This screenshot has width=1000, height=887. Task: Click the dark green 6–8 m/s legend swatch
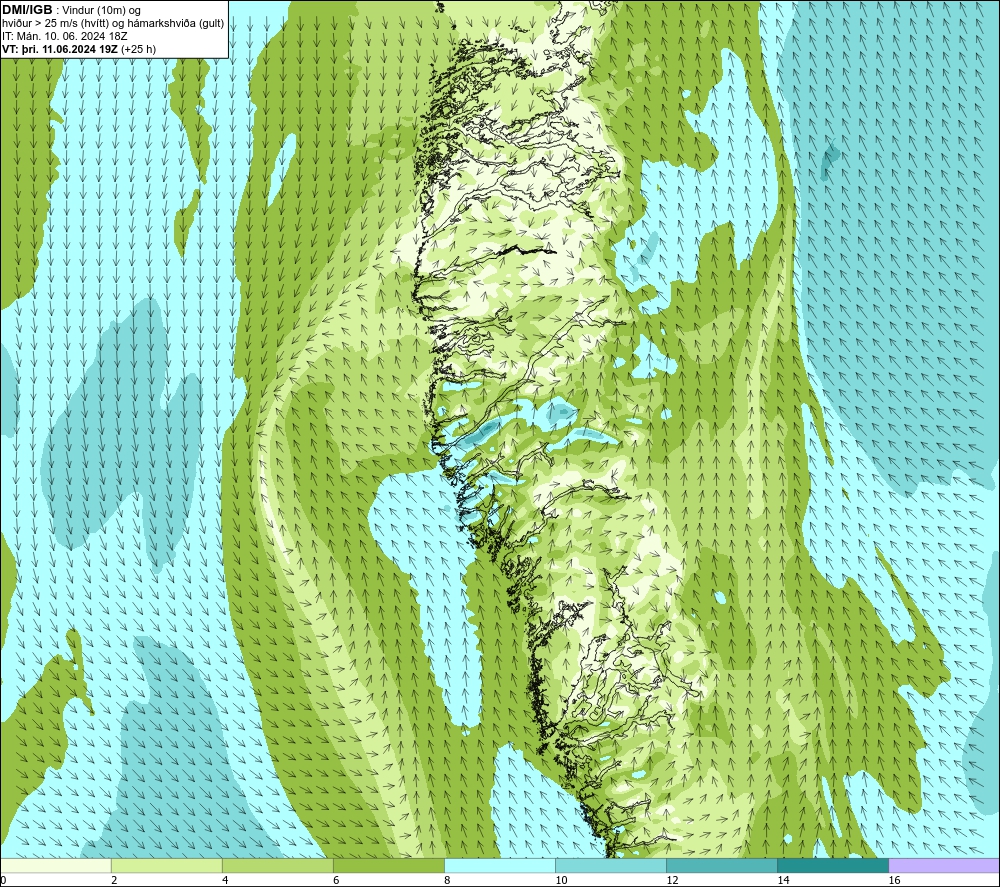pos(389,865)
